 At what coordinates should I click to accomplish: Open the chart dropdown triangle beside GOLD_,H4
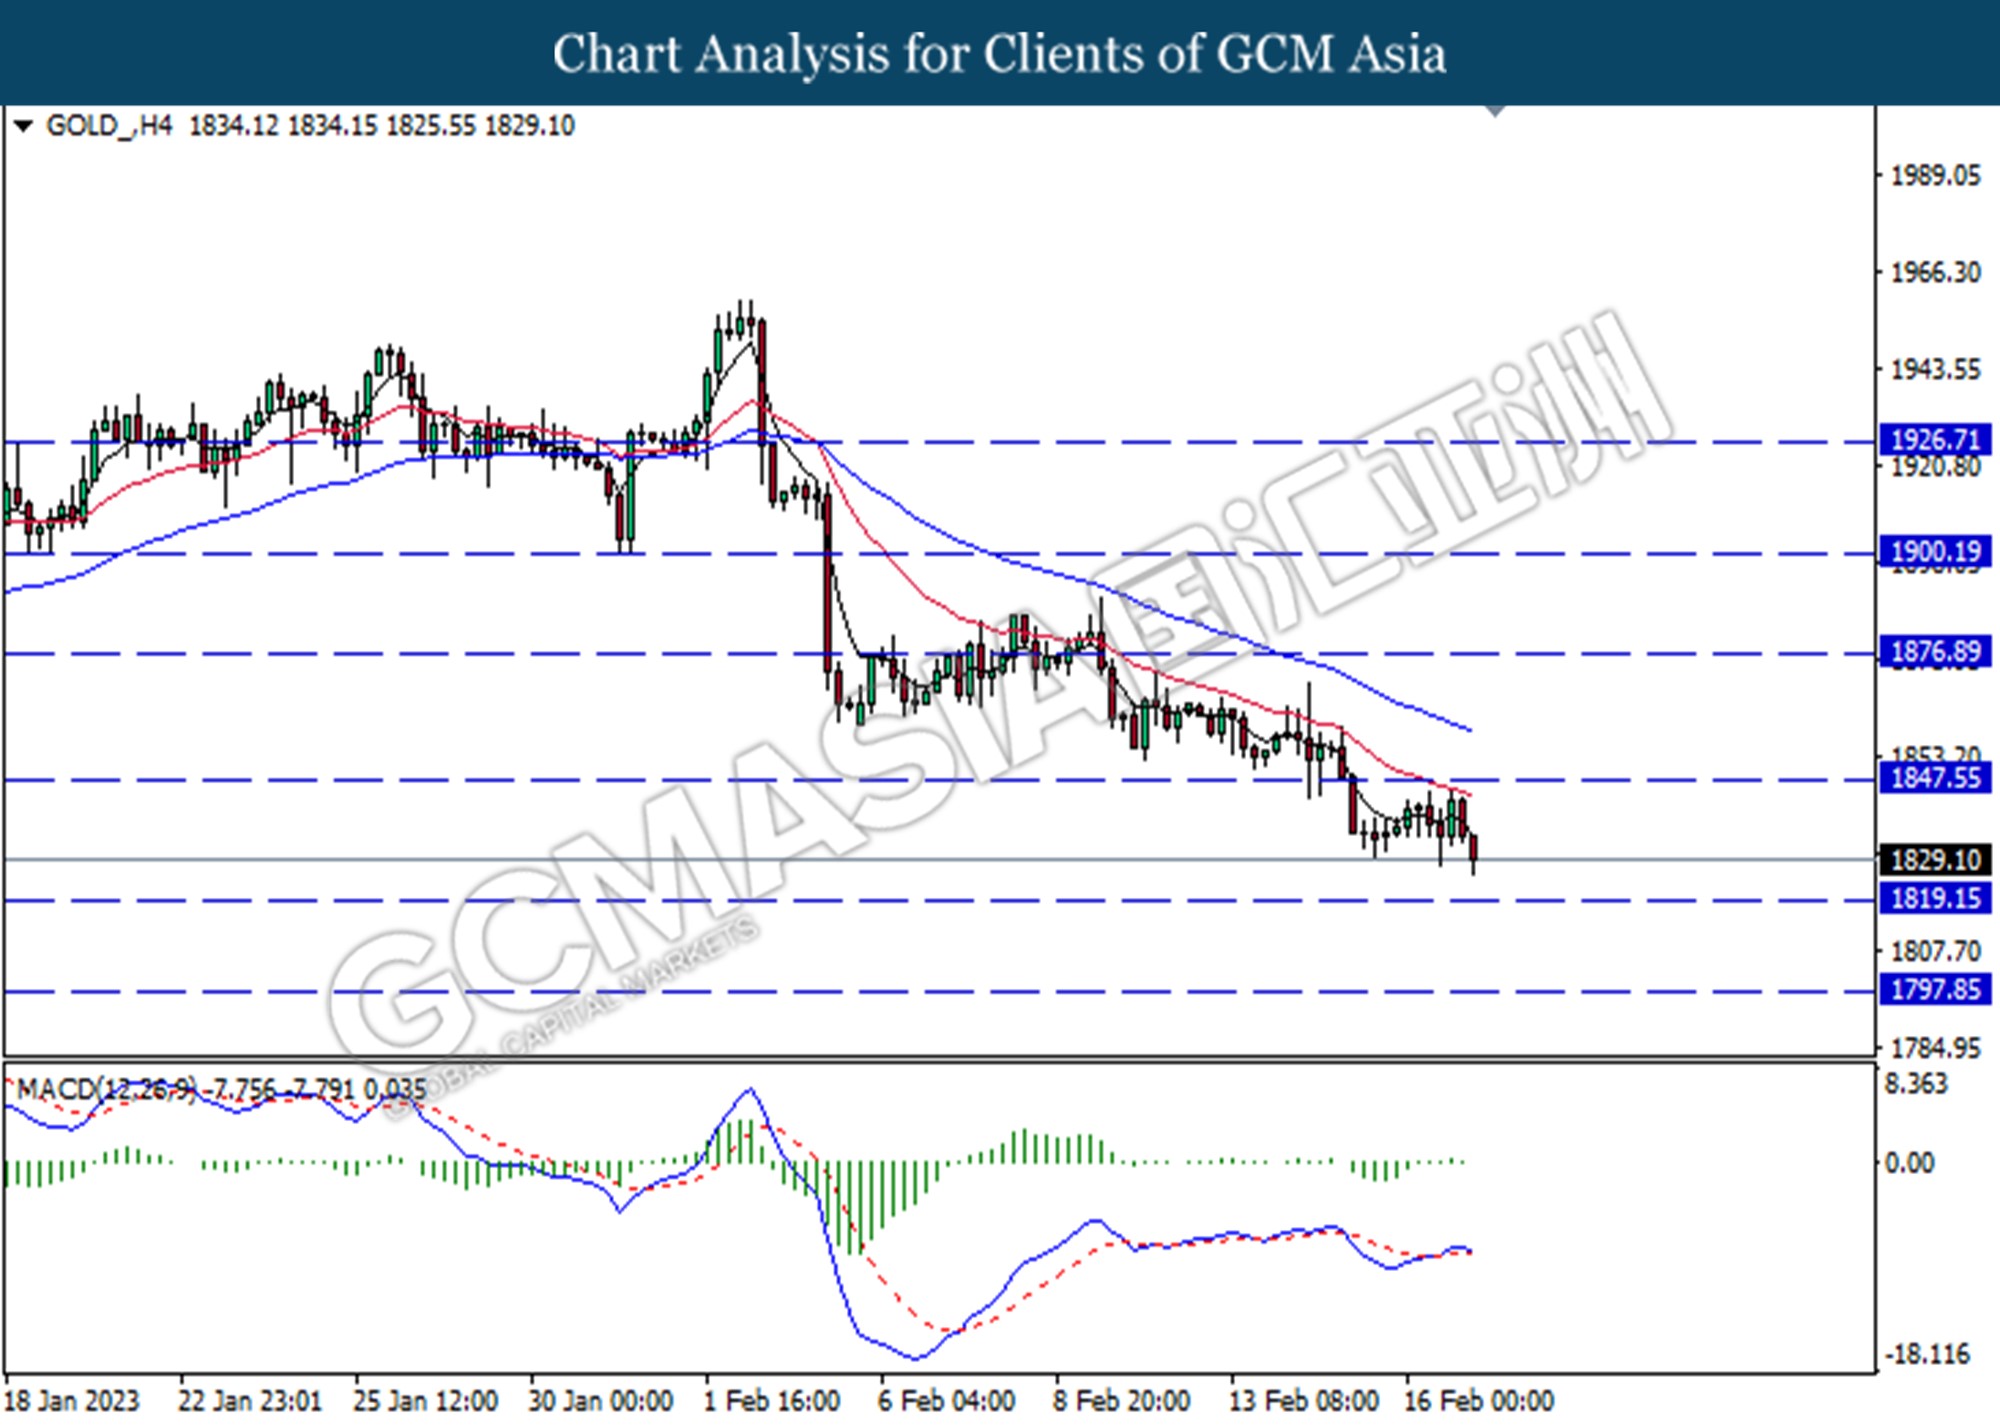pyautogui.click(x=23, y=126)
